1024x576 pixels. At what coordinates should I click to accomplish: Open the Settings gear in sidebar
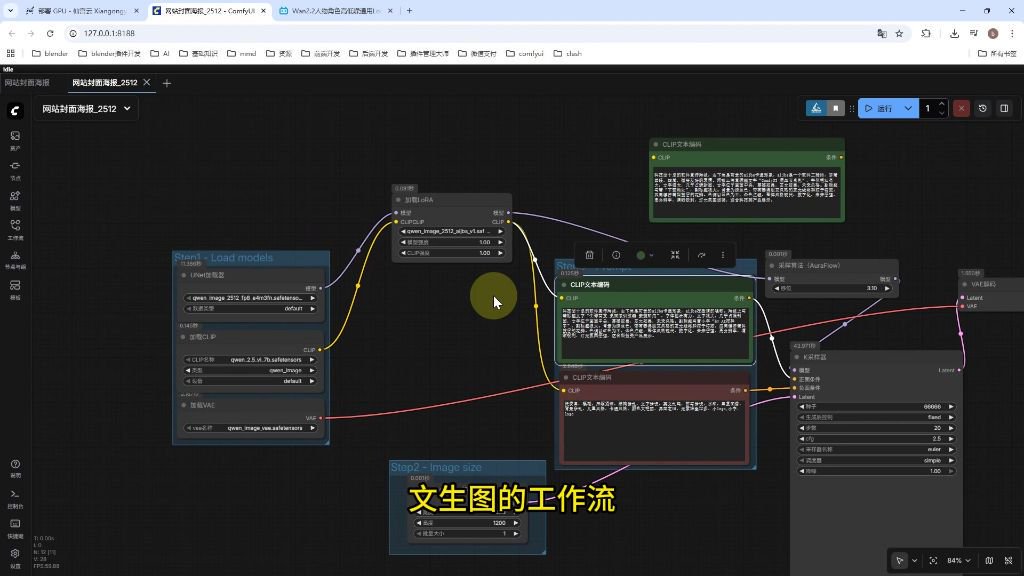point(15,557)
